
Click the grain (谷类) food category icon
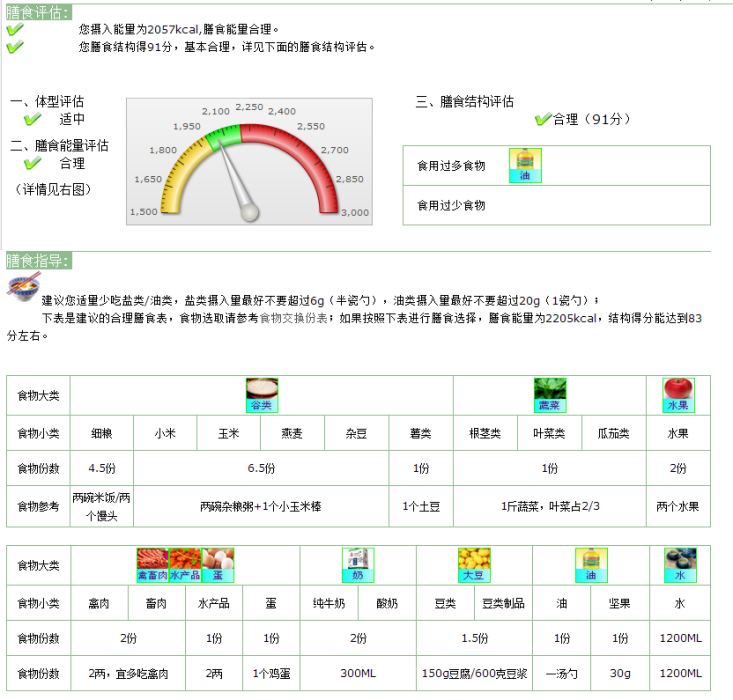(262, 395)
